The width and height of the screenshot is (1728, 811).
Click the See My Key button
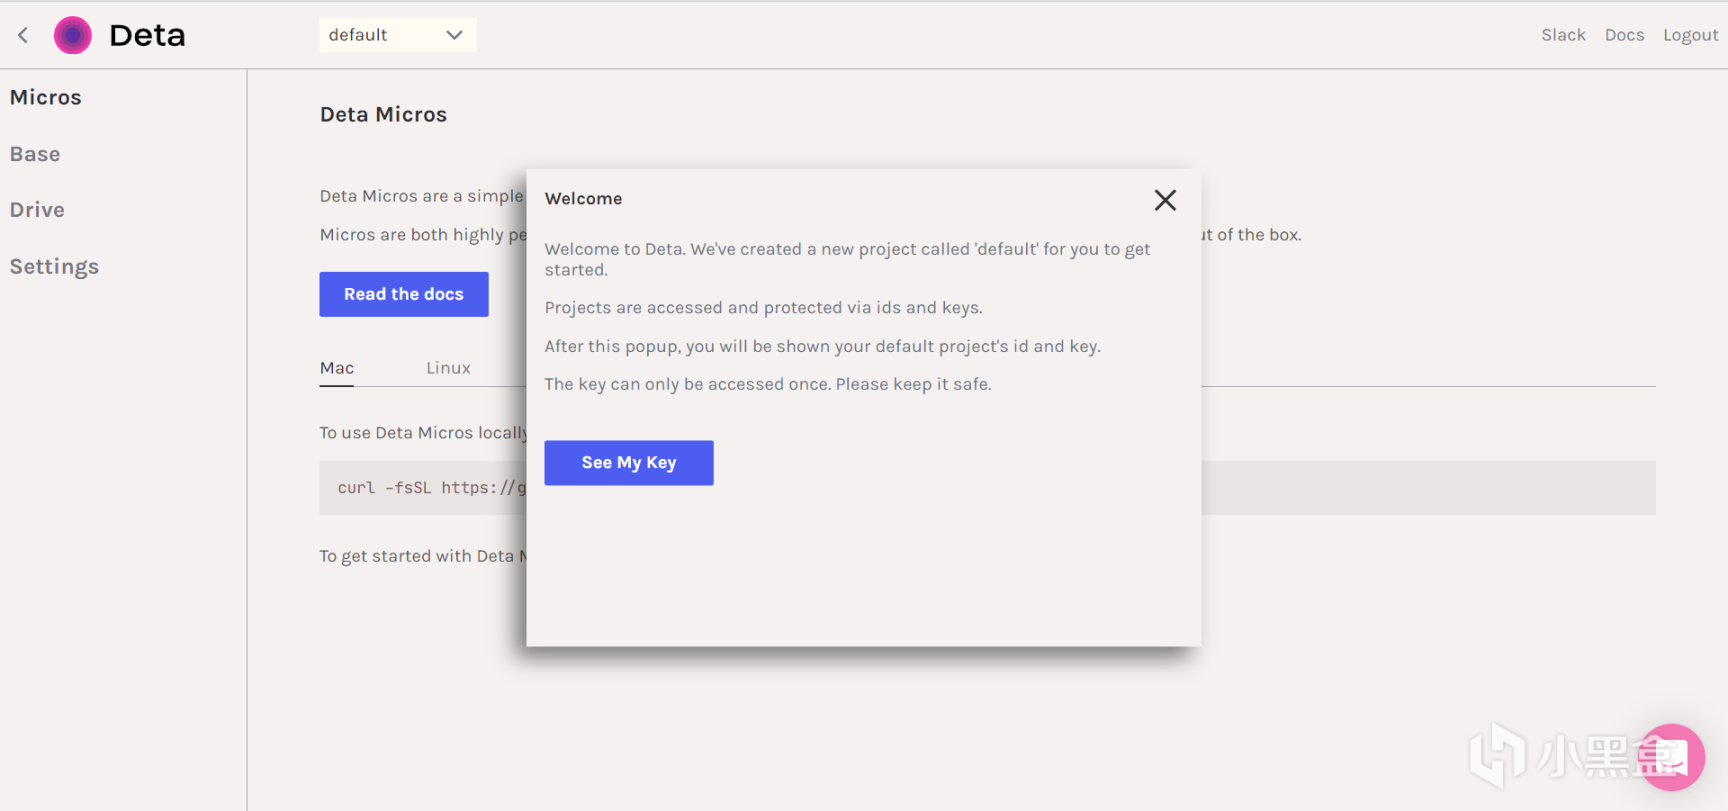[x=629, y=463]
